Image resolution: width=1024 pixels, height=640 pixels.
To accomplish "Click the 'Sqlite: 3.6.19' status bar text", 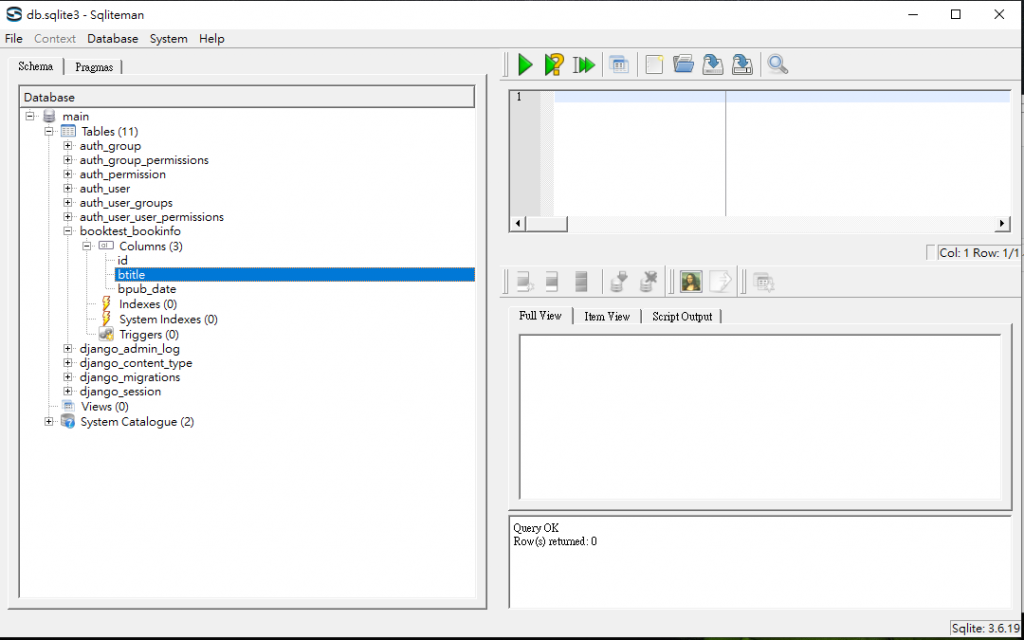I will tap(985, 628).
